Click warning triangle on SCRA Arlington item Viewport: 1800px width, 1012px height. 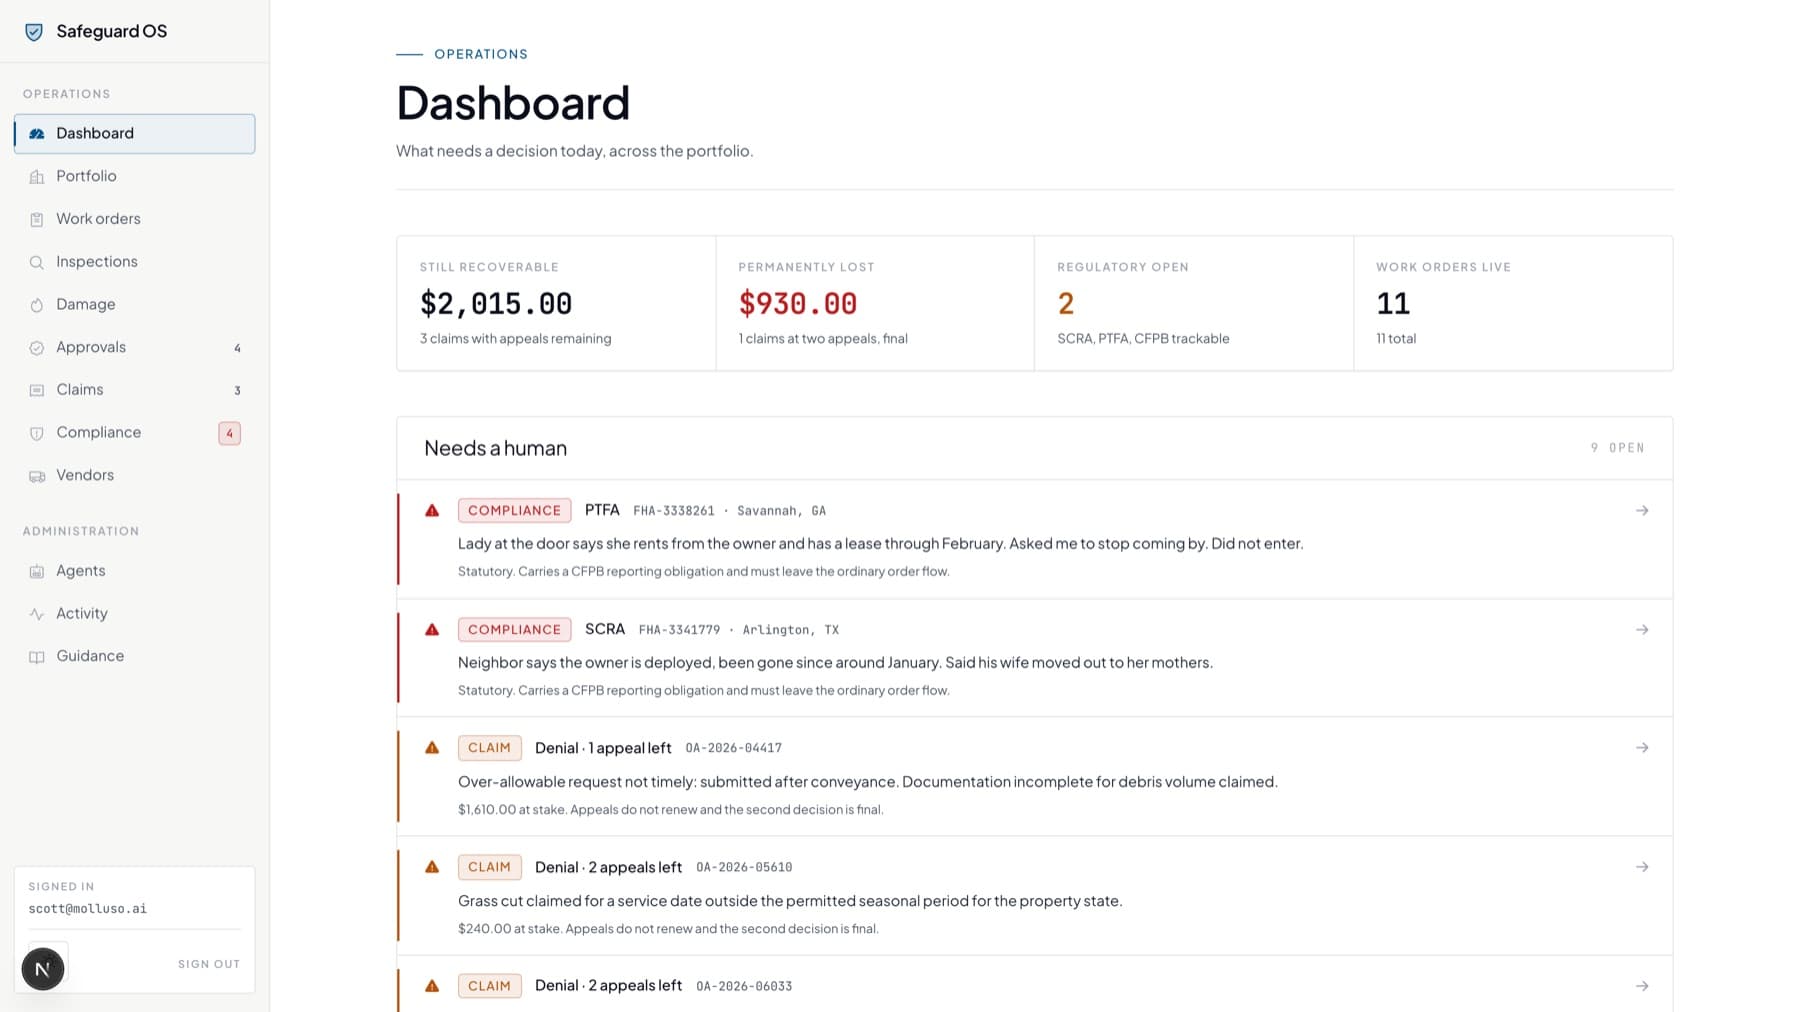(432, 629)
